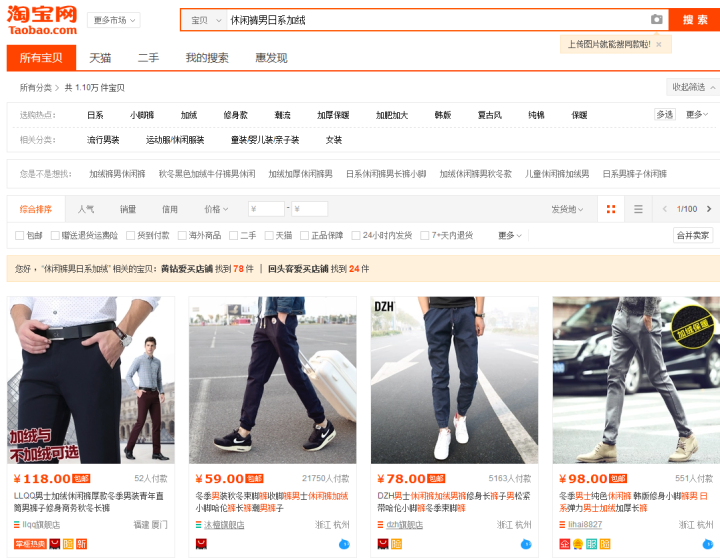Screen dimensions: 720x558
Task: Sort results by 销量
Action: [x=128, y=209]
